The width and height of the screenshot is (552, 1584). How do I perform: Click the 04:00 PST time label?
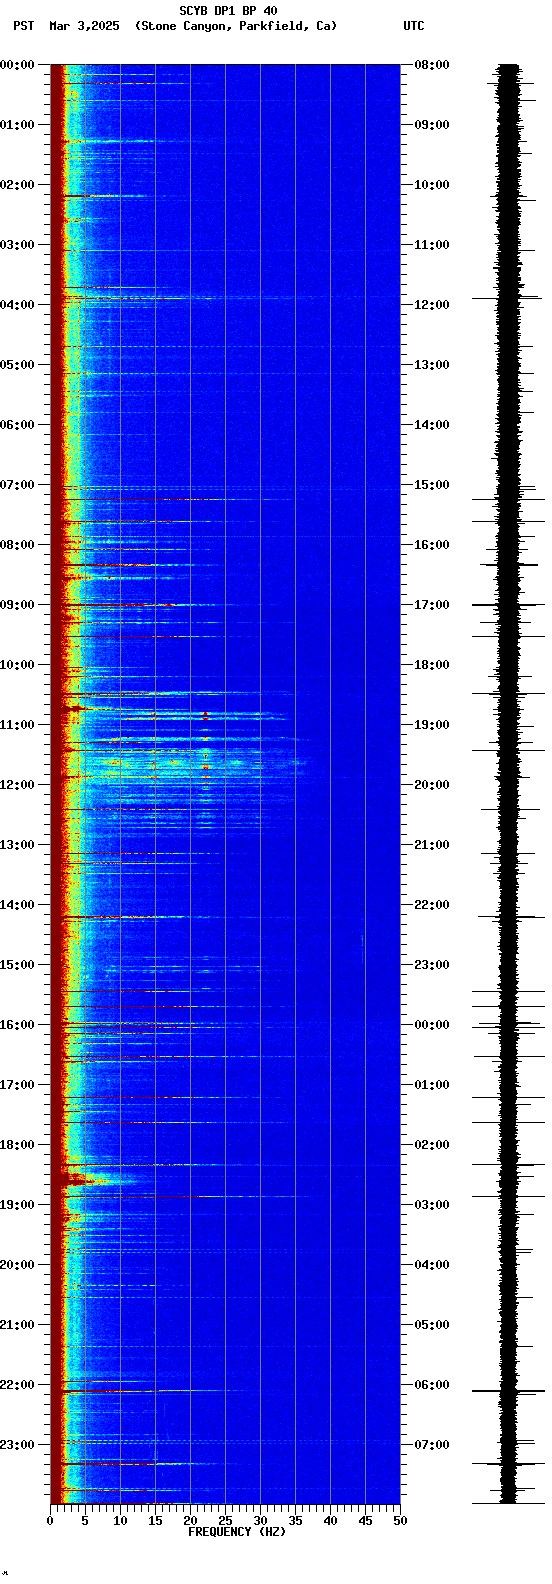17,305
